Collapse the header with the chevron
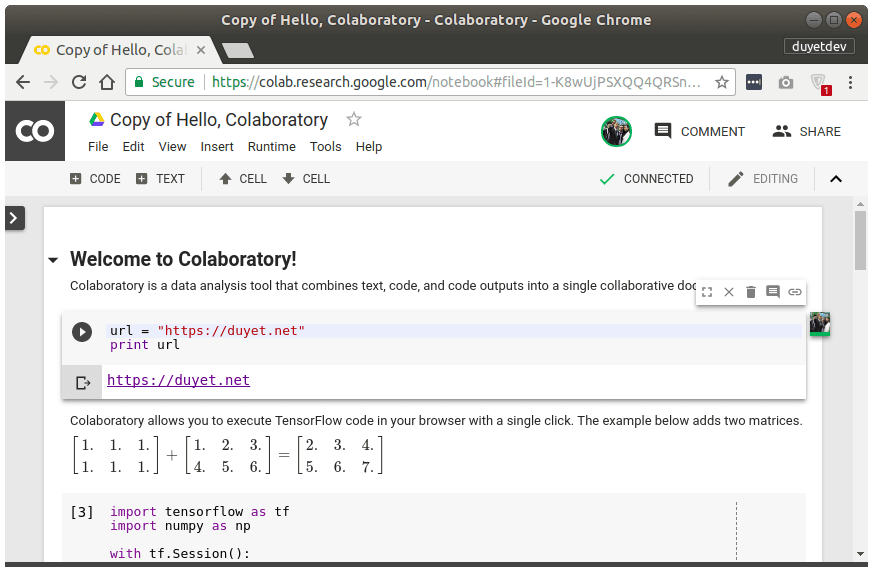Image resolution: width=877 pixels, height=576 pixels. (837, 178)
